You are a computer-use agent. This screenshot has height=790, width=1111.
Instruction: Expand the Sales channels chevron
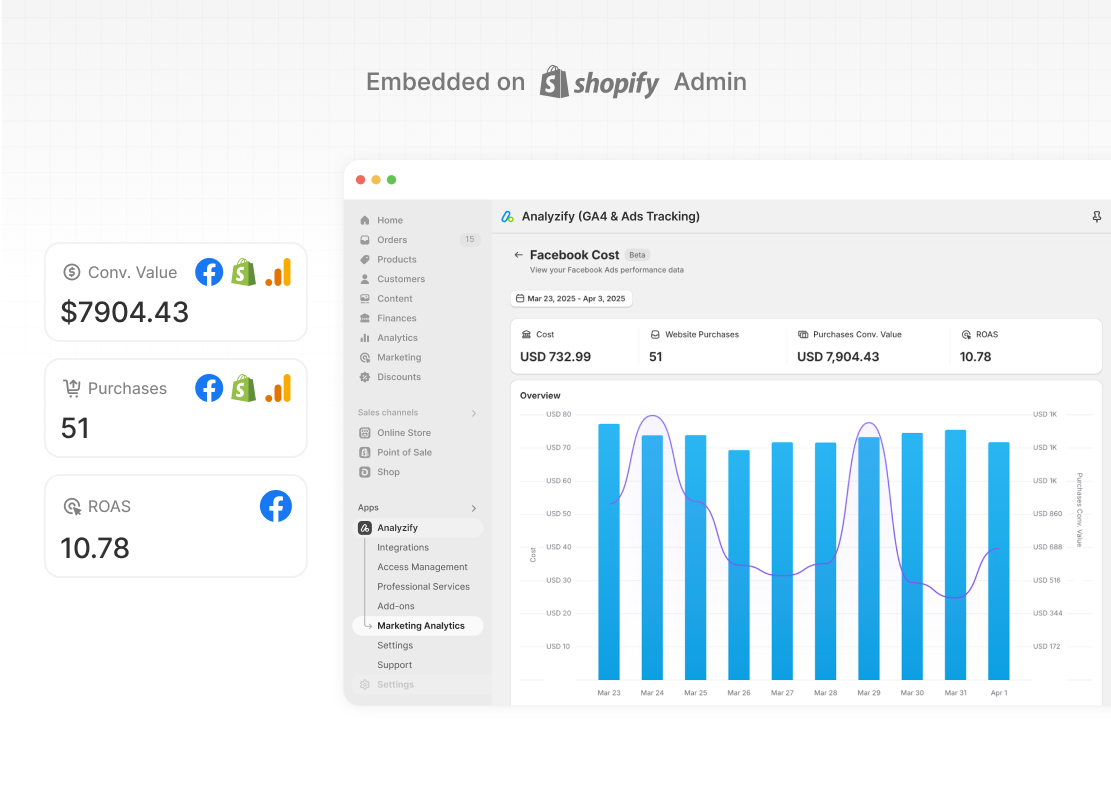(x=474, y=413)
